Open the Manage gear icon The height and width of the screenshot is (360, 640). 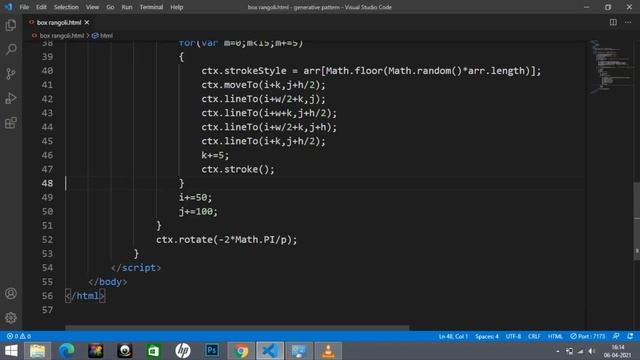tap(11, 318)
